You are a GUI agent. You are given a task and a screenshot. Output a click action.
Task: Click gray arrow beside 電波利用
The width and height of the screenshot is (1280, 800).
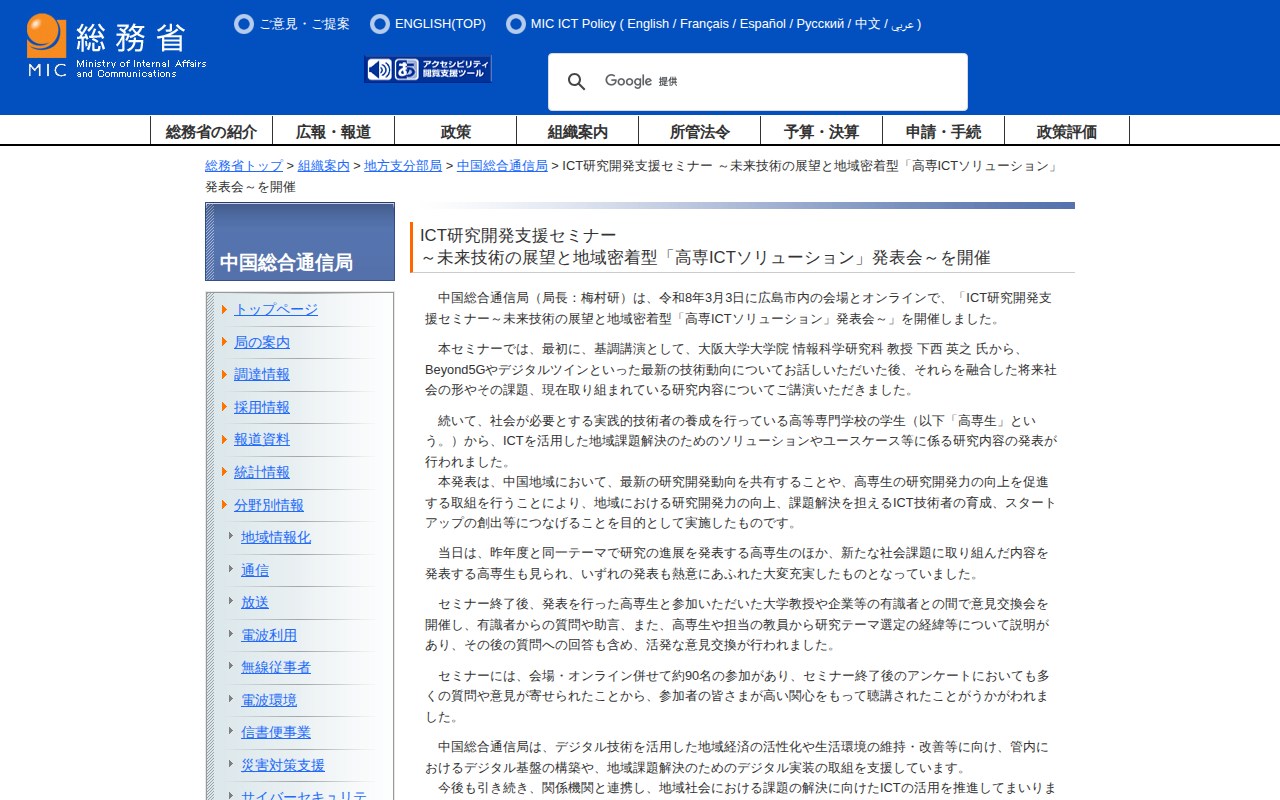[231, 634]
